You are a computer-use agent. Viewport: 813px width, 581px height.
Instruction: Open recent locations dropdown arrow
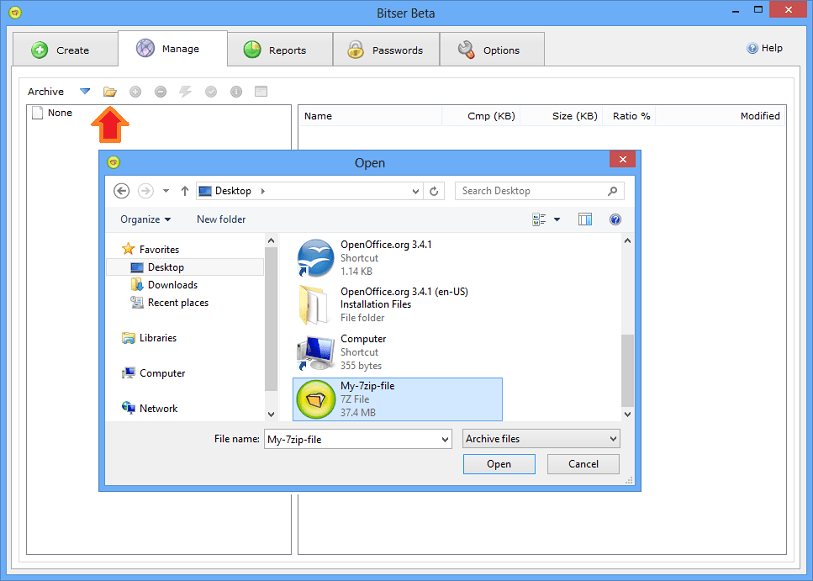pyautogui.click(x=166, y=191)
